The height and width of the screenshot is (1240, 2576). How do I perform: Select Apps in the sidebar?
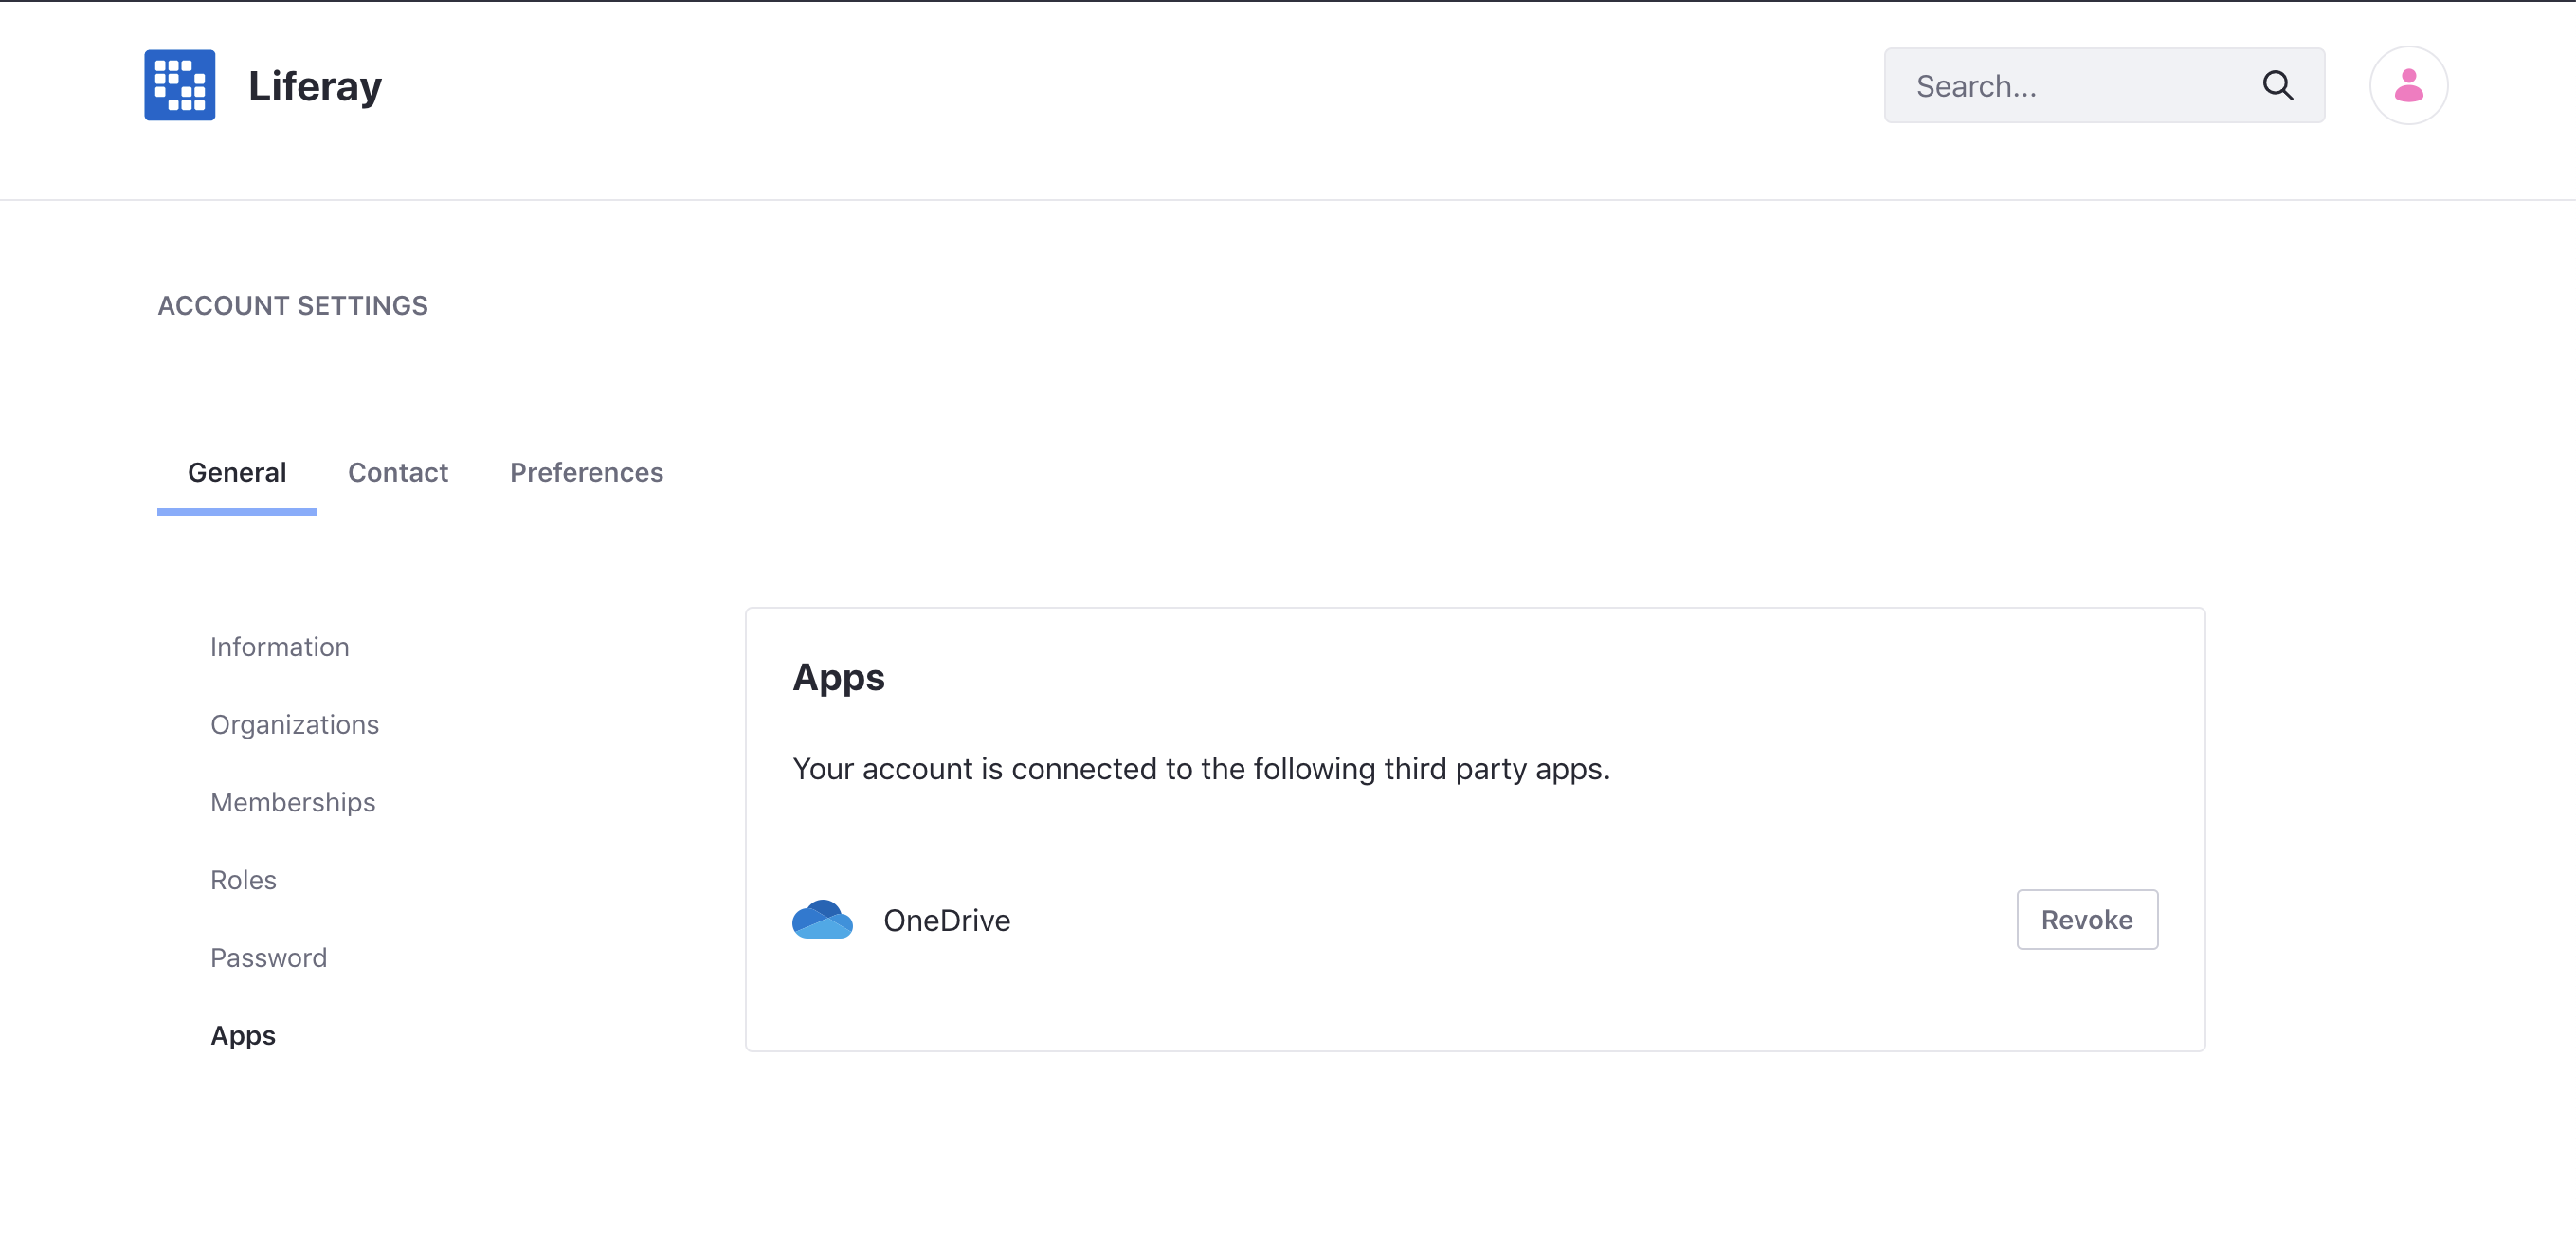243,1036
